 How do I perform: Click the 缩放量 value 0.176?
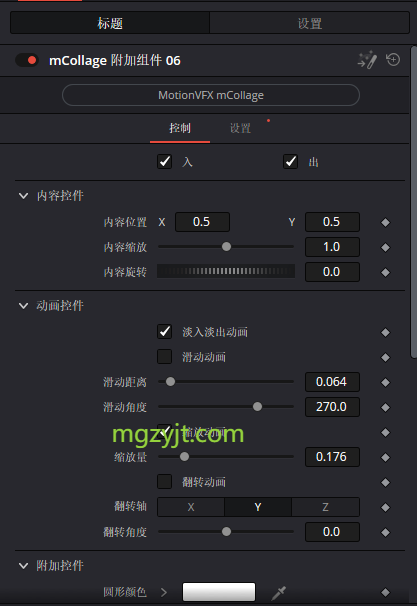pyautogui.click(x=332, y=457)
